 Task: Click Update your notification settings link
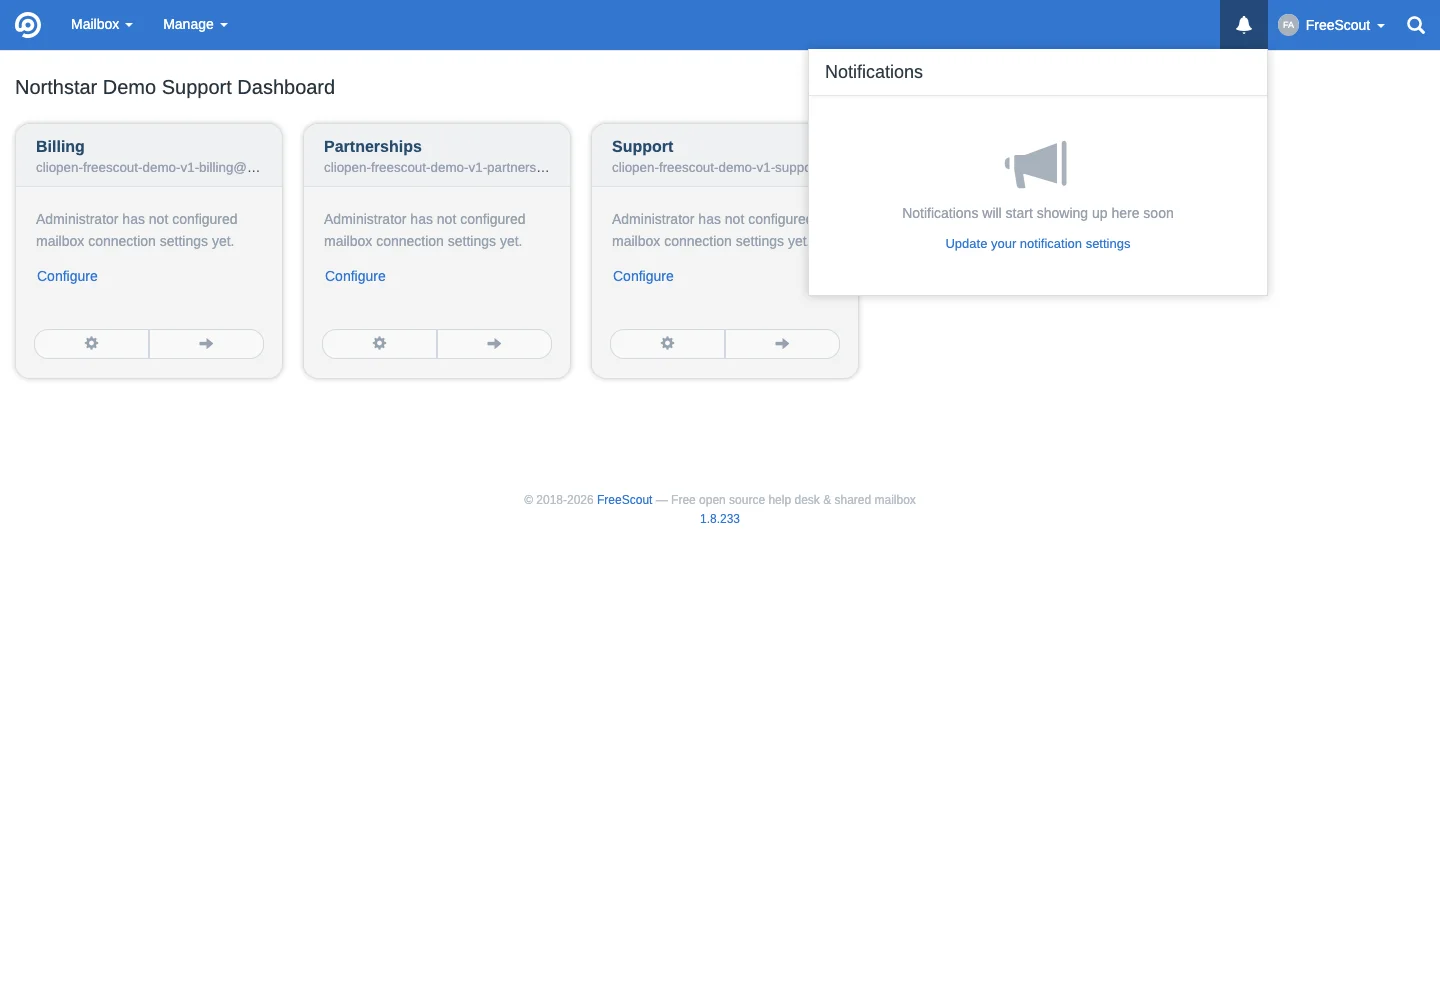tap(1038, 244)
